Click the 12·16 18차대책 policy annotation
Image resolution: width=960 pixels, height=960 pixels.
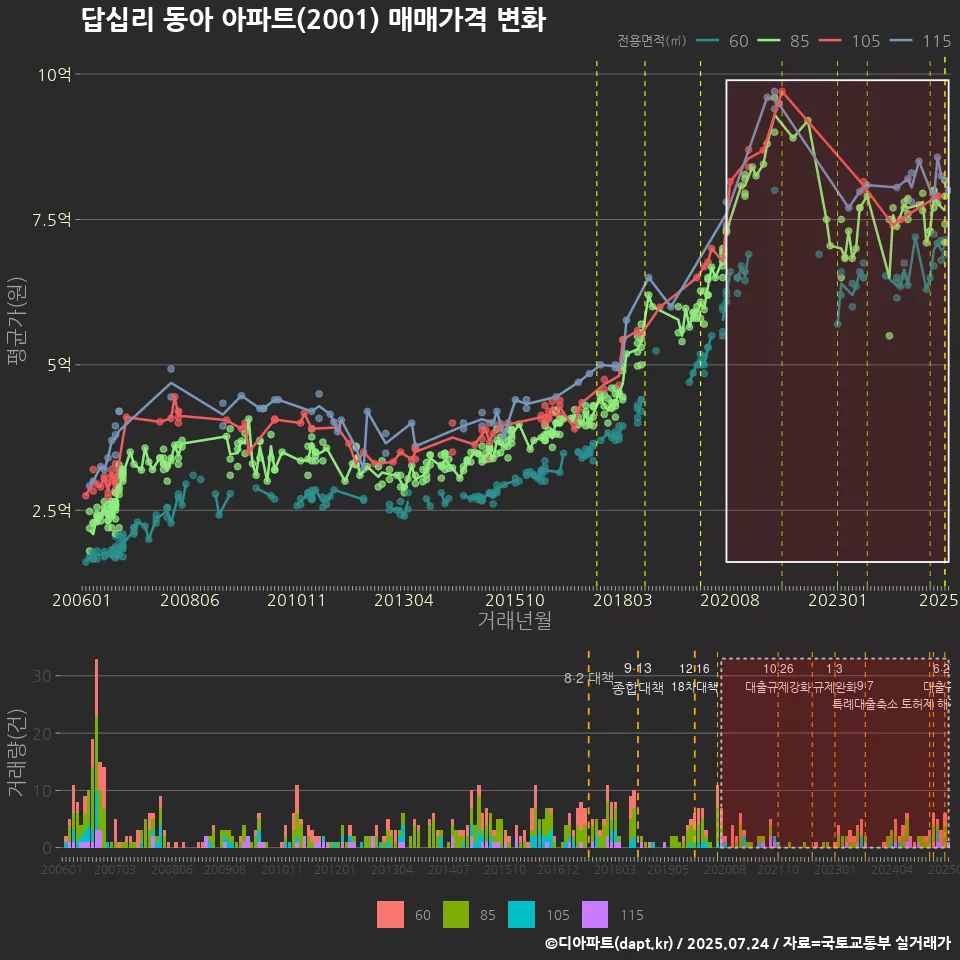pos(694,678)
